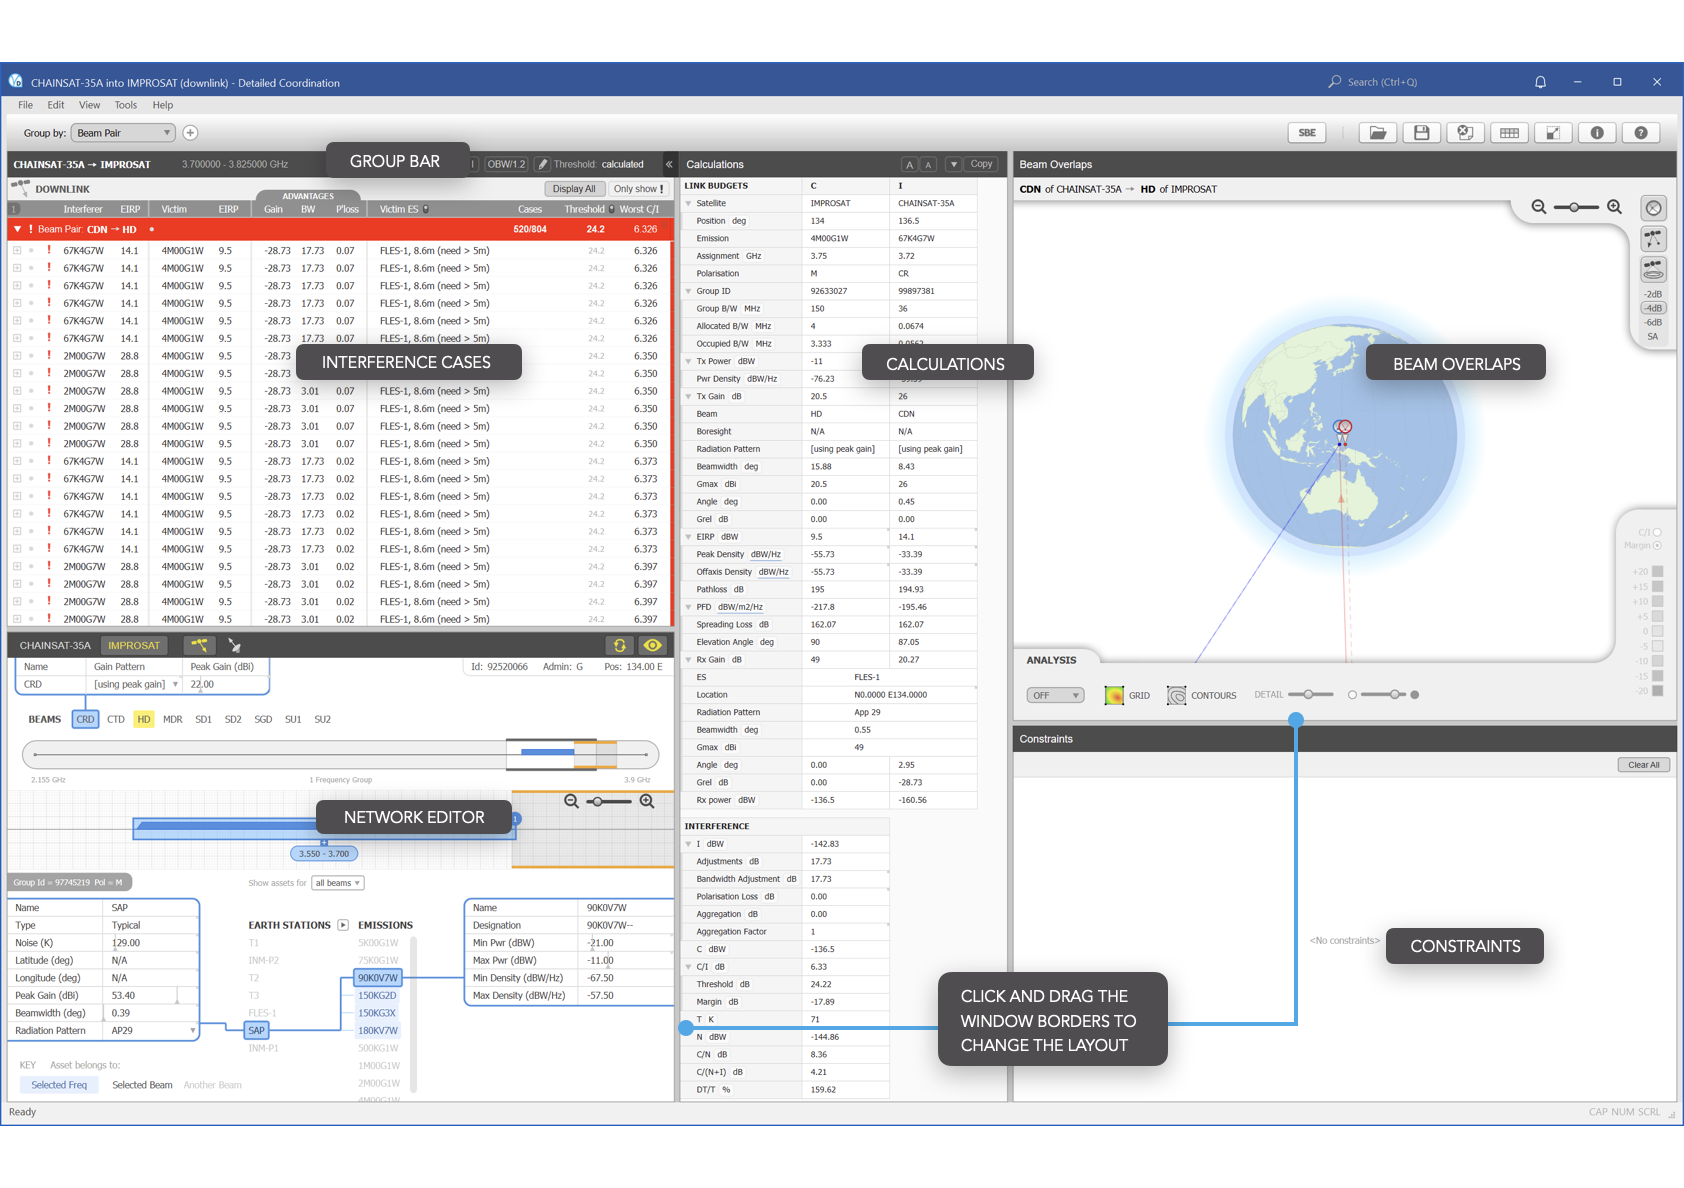This screenshot has width=1684, height=1188.
Task: Click the save disk toolbar icon
Action: pyautogui.click(x=1422, y=133)
